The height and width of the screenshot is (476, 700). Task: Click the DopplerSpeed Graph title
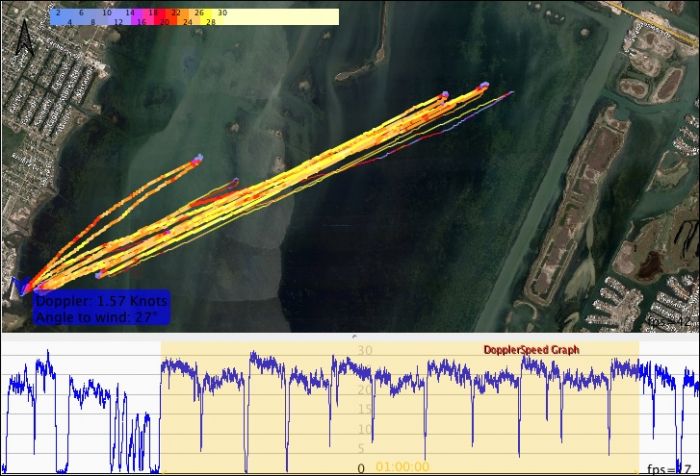pos(531,350)
